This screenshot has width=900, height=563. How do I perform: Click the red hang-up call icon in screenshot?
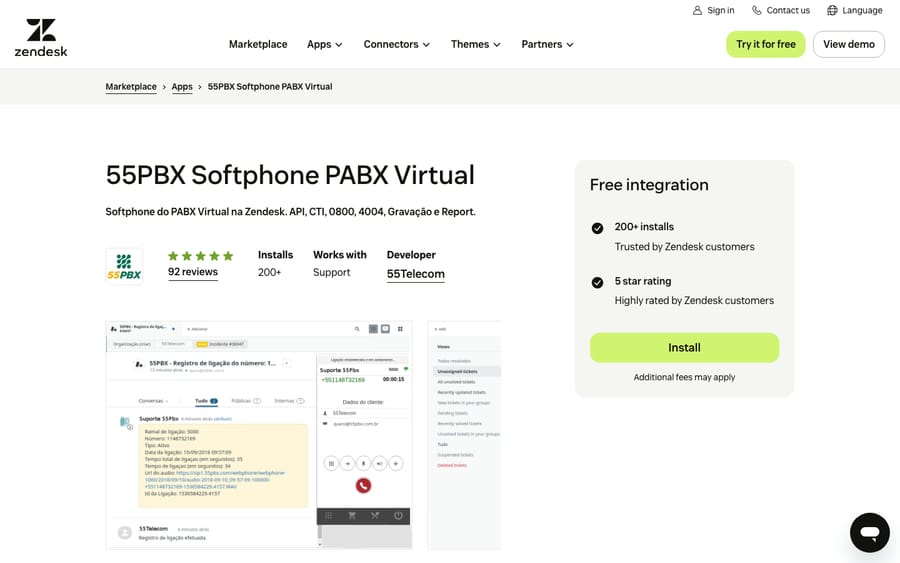tap(363, 486)
